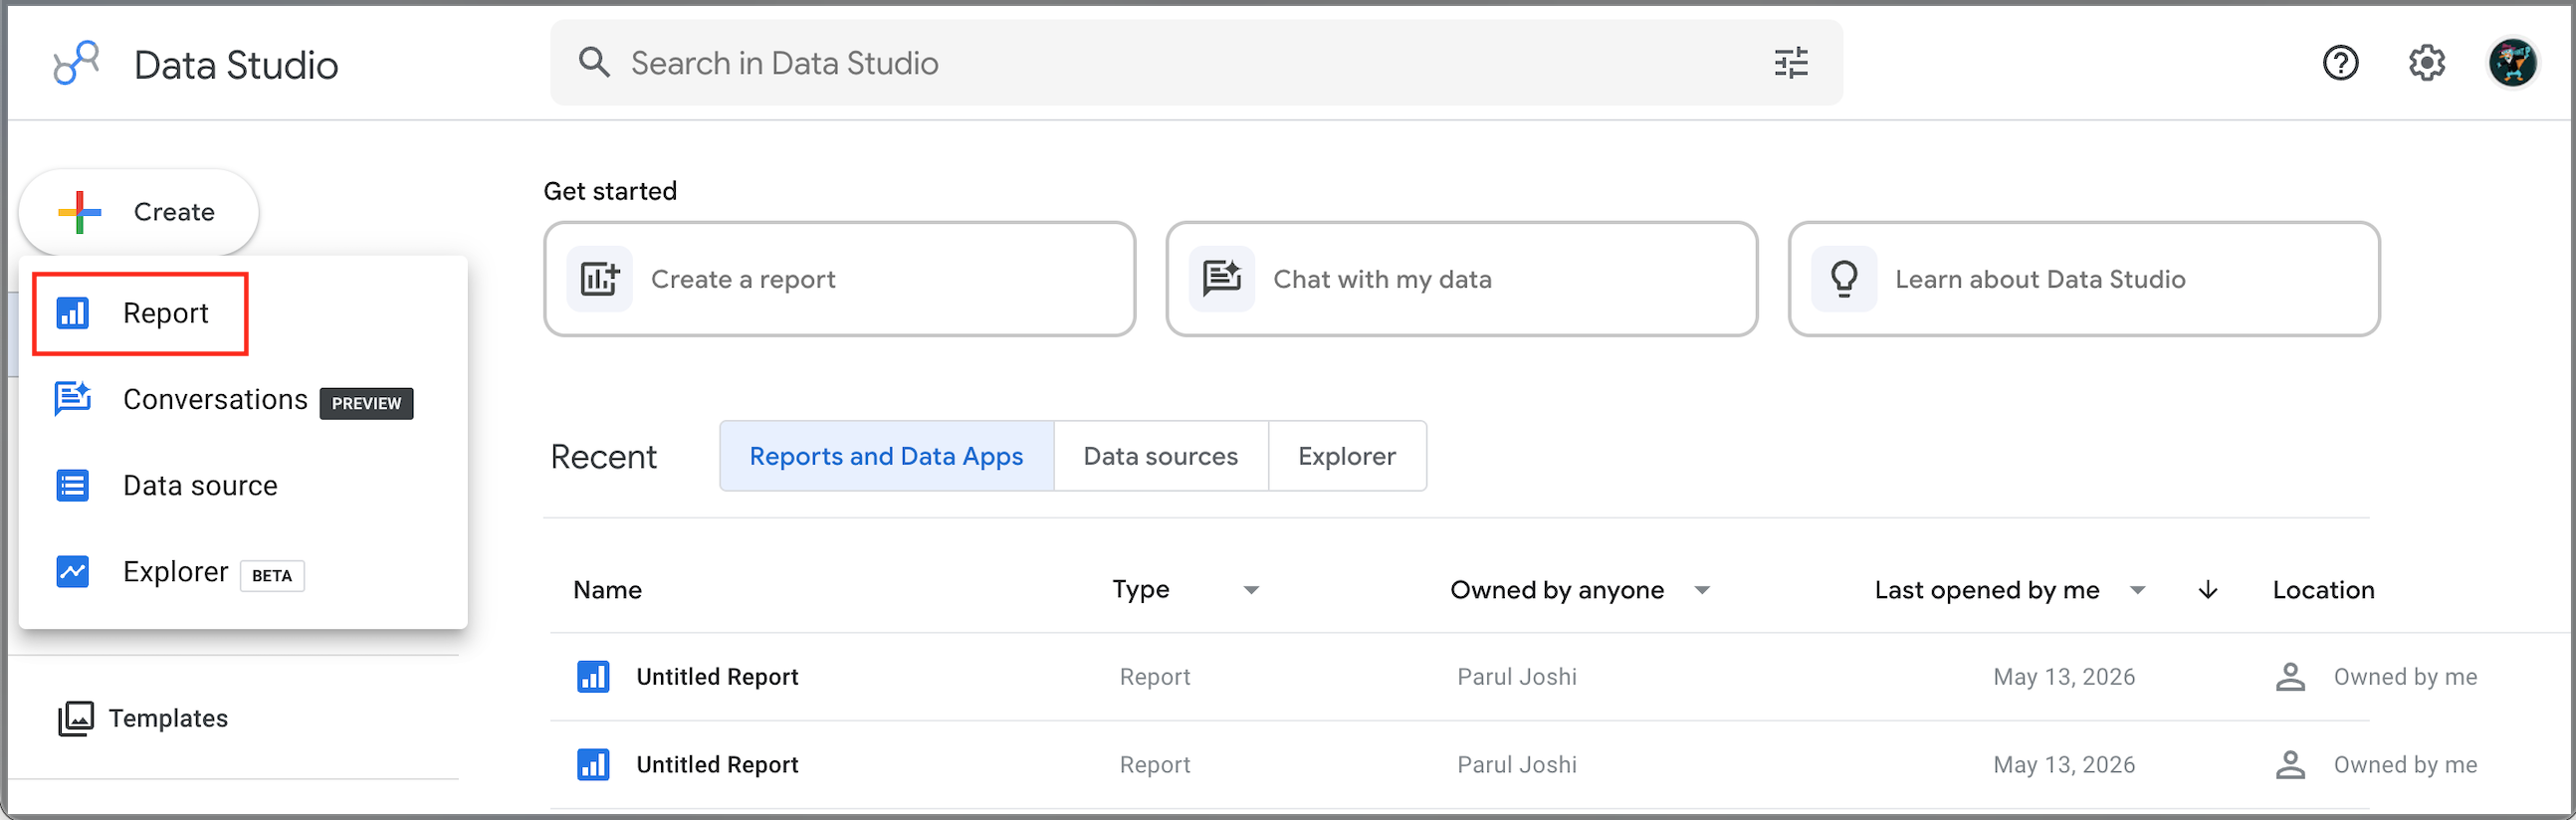The height and width of the screenshot is (820, 2576).
Task: Click second row's Report type cell
Action: 1155,765
